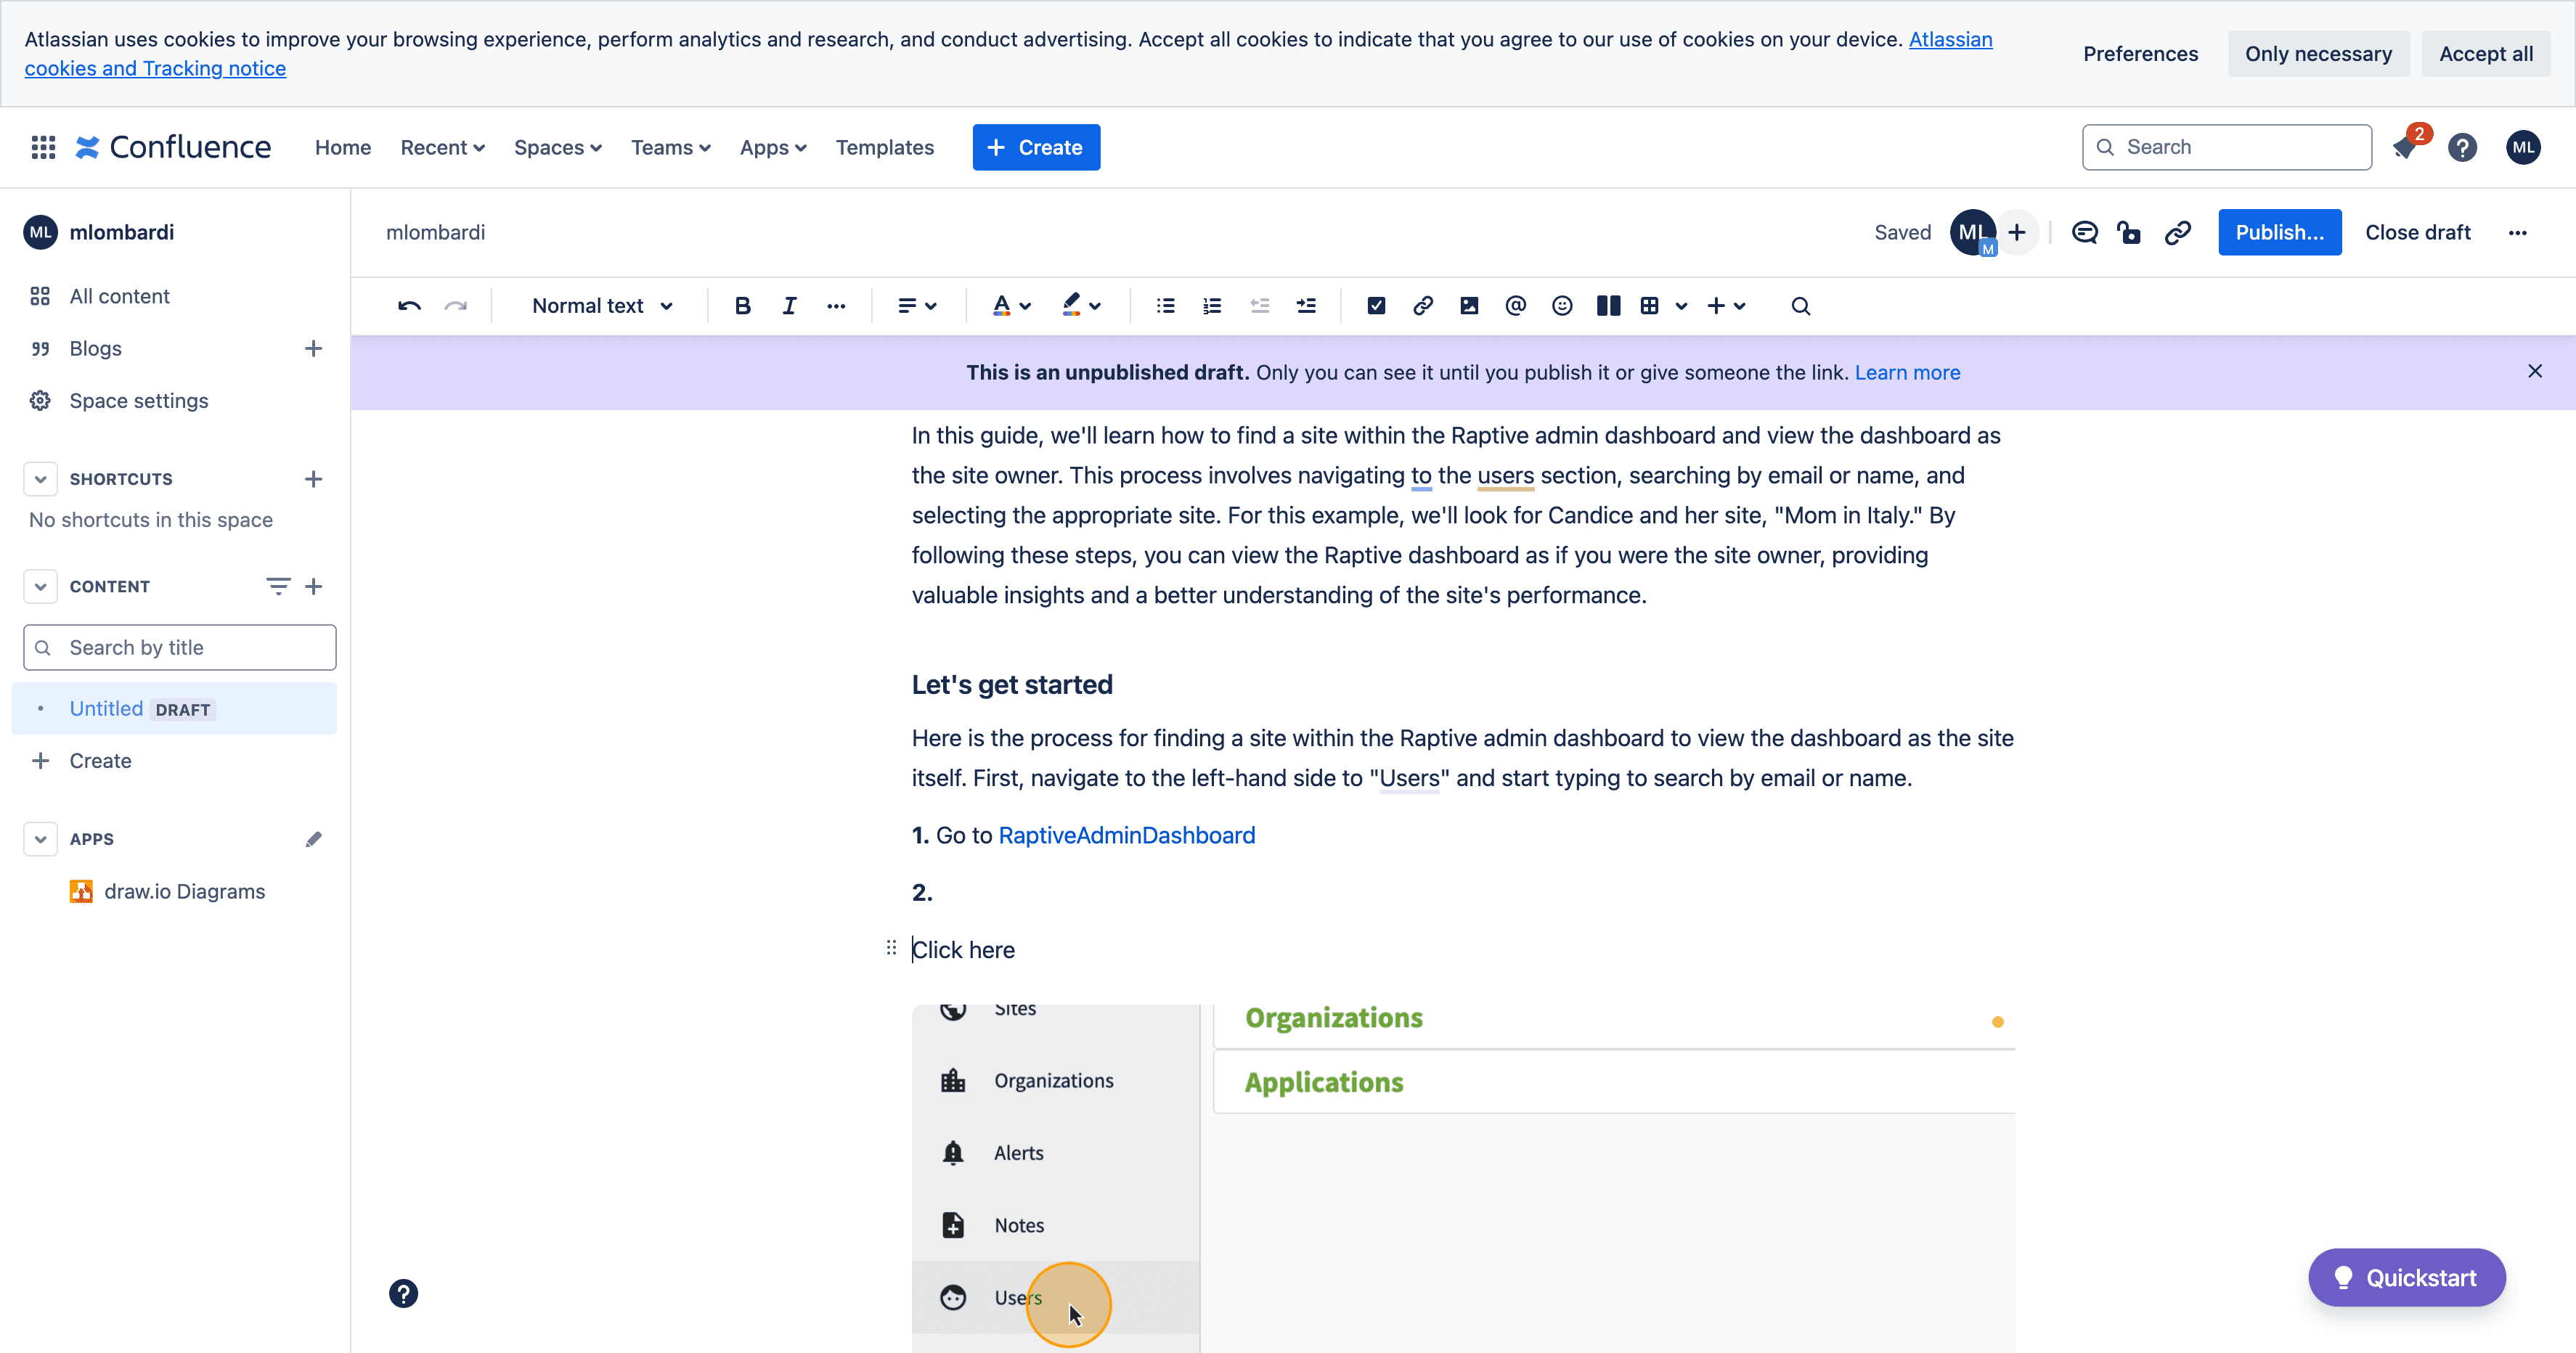
Task: Open the highlight color picker
Action: (x=1081, y=306)
